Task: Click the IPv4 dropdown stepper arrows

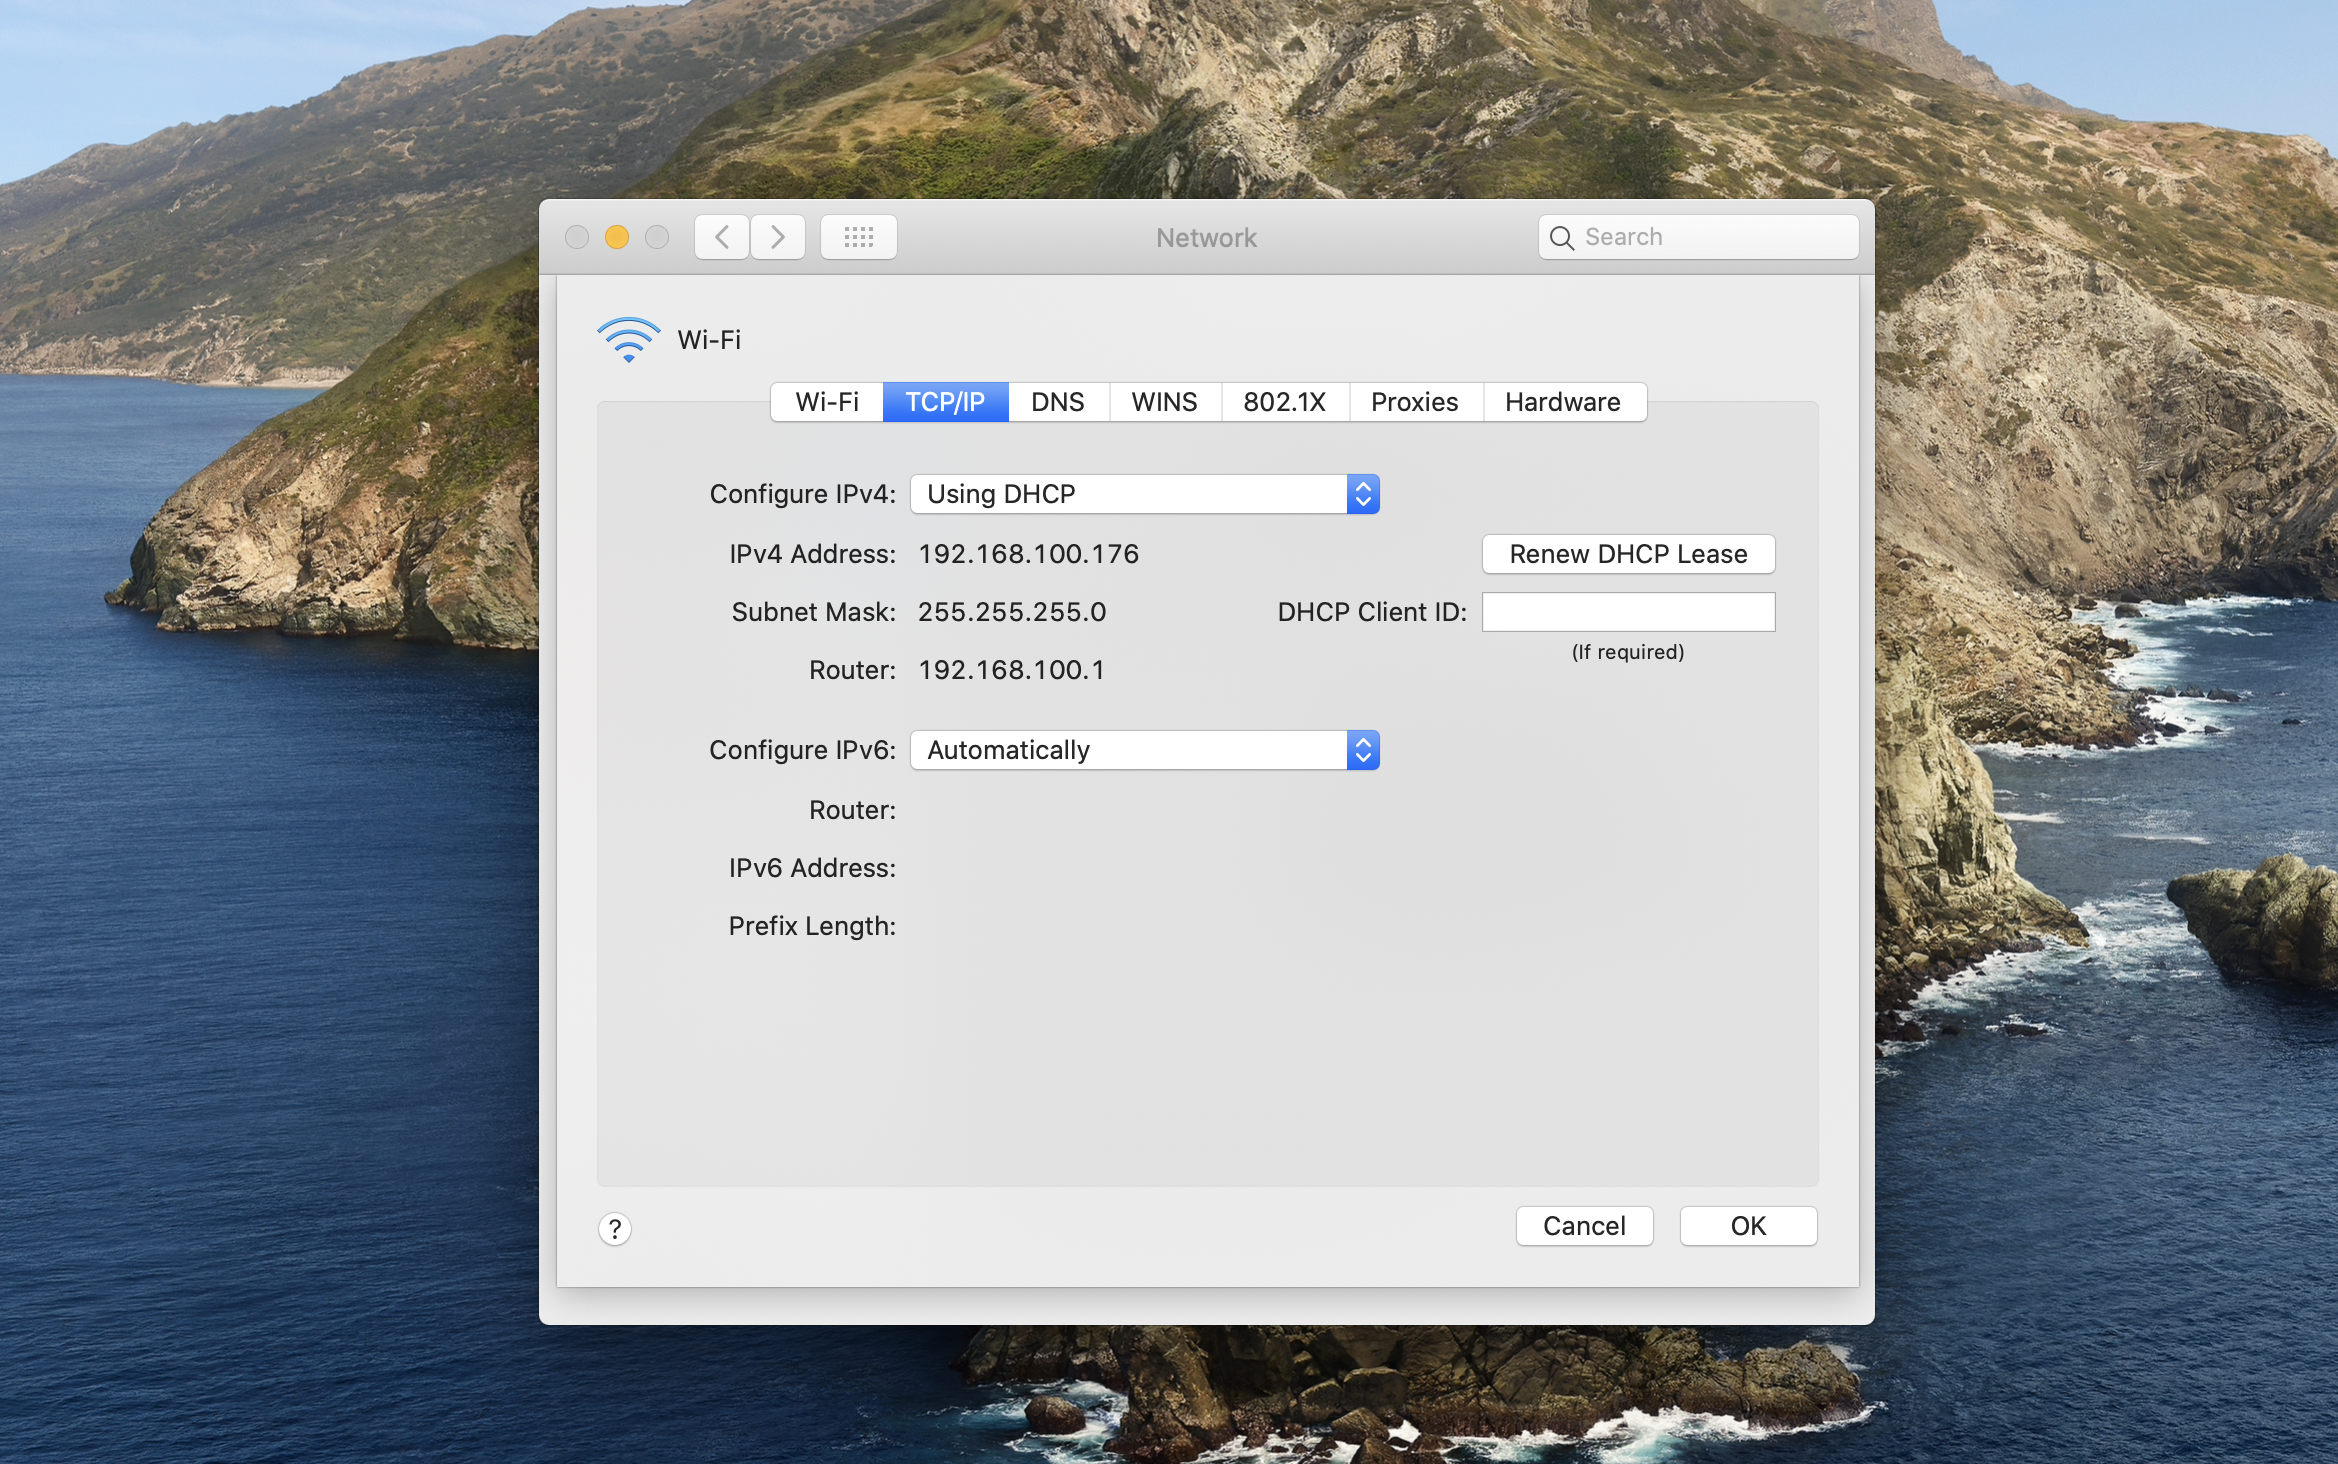Action: [x=1363, y=494]
